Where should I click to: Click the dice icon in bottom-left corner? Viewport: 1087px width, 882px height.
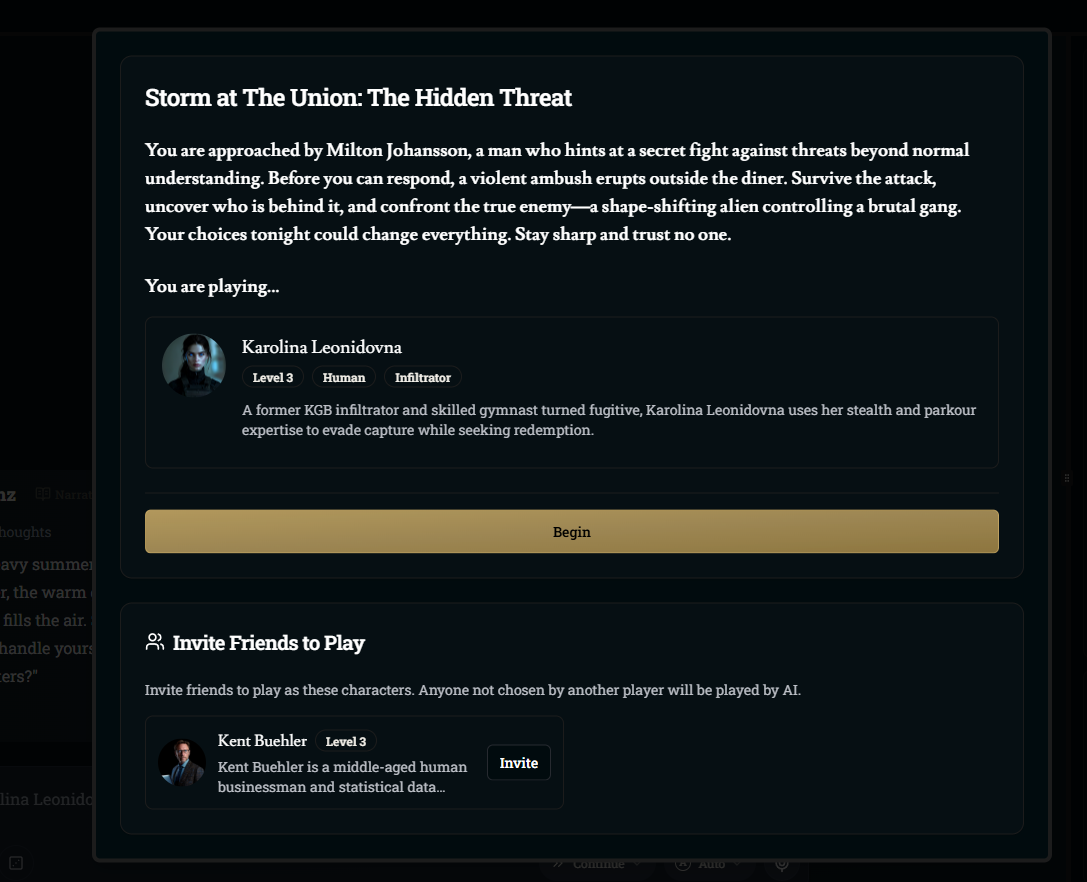click(x=16, y=863)
